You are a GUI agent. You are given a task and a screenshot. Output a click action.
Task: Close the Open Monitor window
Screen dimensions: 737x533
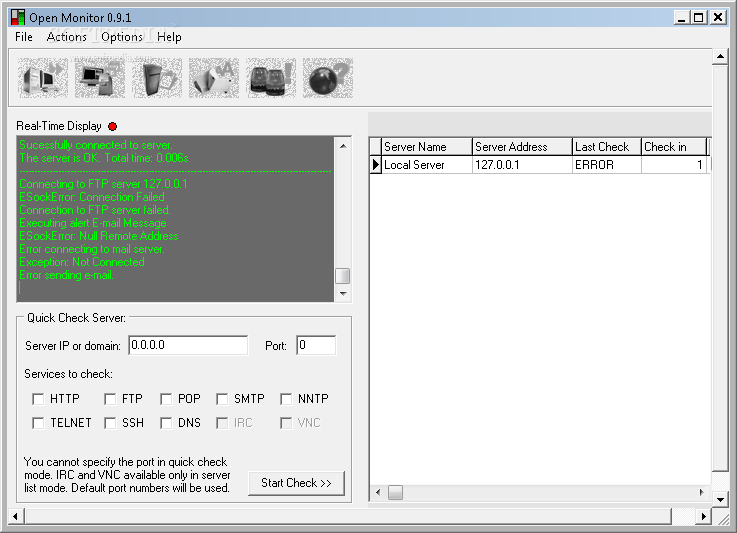point(718,18)
